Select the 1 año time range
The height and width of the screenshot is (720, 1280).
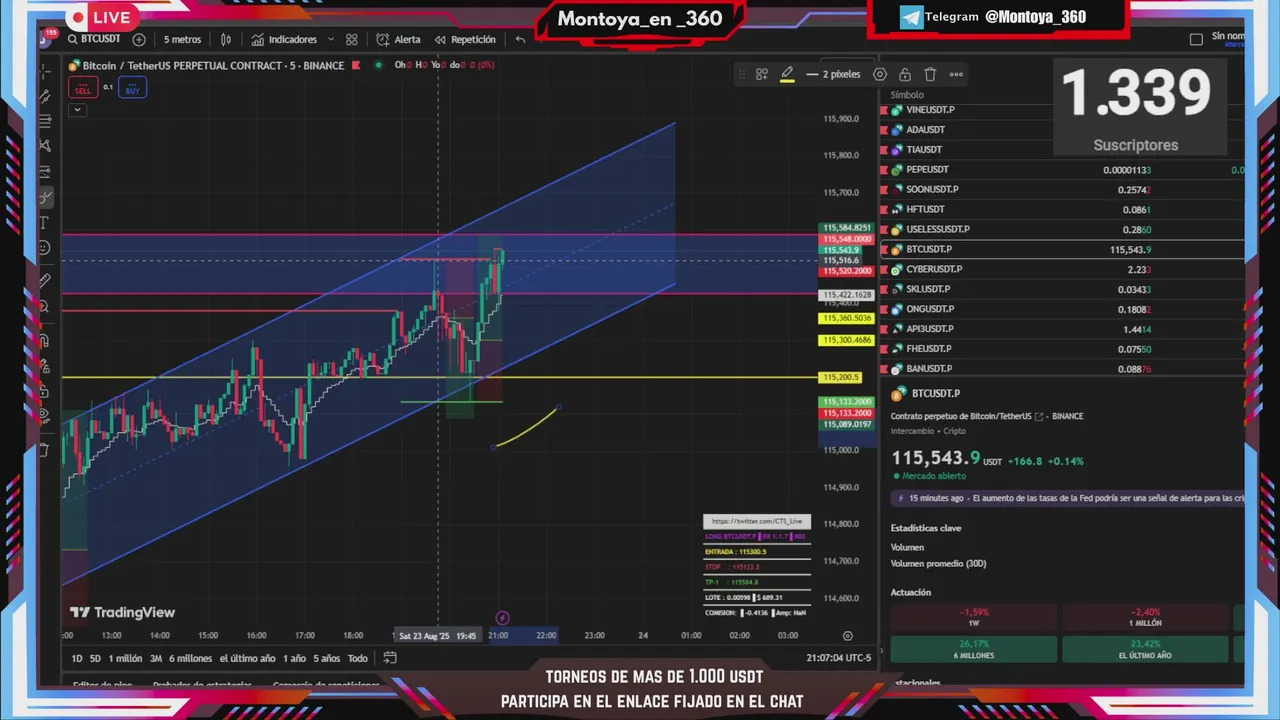point(294,658)
